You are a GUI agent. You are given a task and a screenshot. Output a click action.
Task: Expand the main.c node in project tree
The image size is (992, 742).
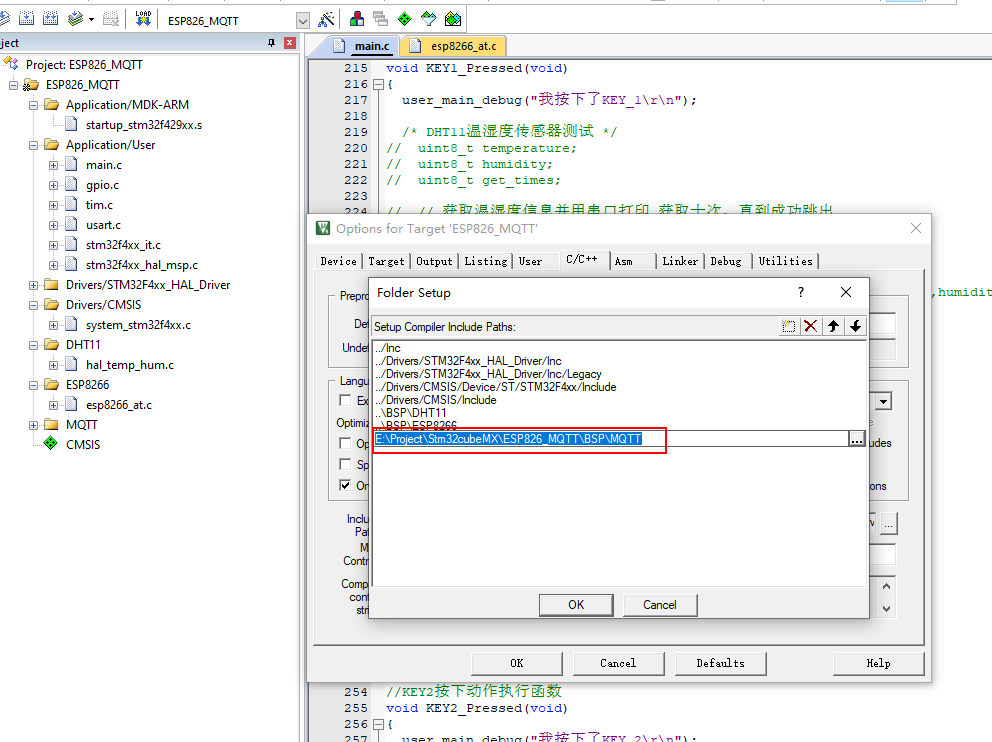click(x=54, y=165)
